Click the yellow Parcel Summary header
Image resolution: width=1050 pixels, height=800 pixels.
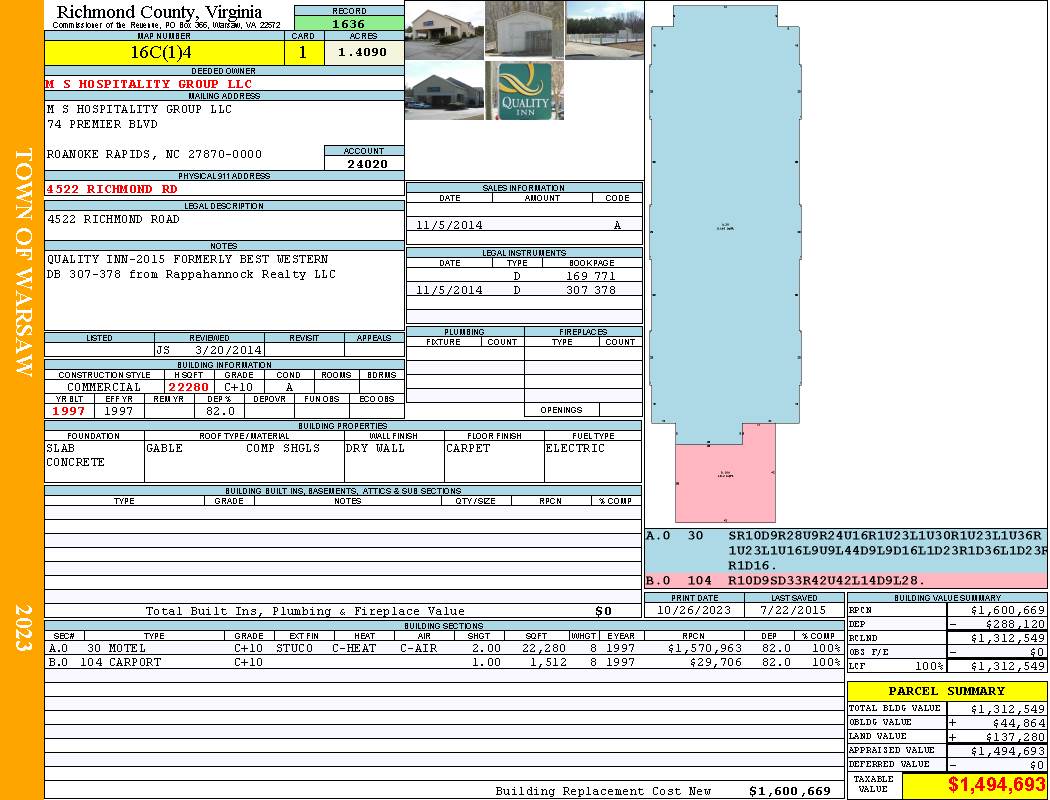pos(946,691)
